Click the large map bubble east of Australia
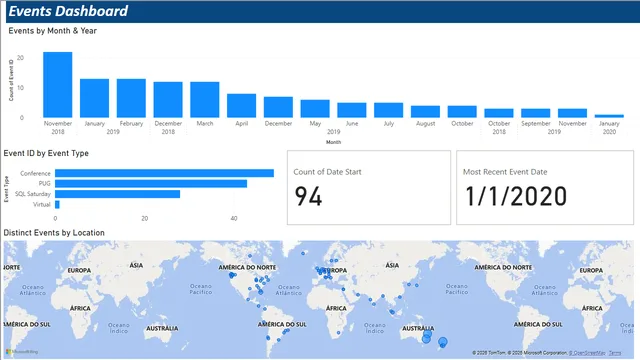Screen dimensions: 640x360 tap(442, 342)
